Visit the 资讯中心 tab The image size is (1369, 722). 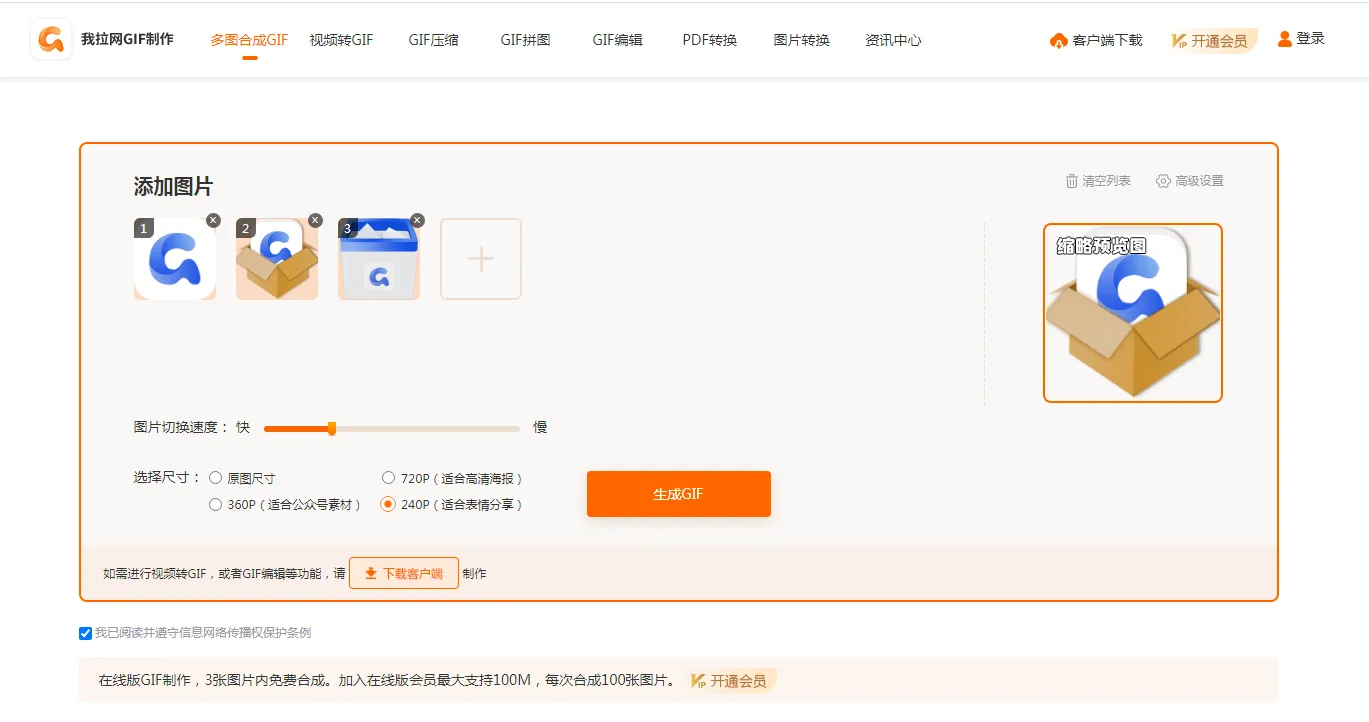893,40
